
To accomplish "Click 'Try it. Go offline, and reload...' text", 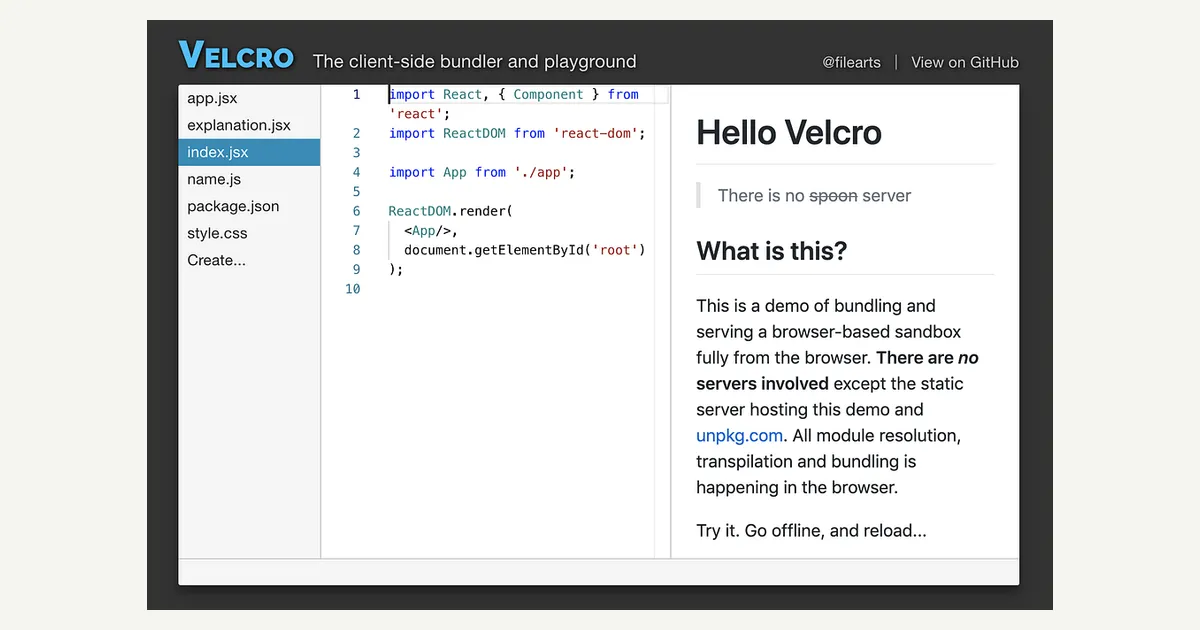I will click(x=811, y=530).
